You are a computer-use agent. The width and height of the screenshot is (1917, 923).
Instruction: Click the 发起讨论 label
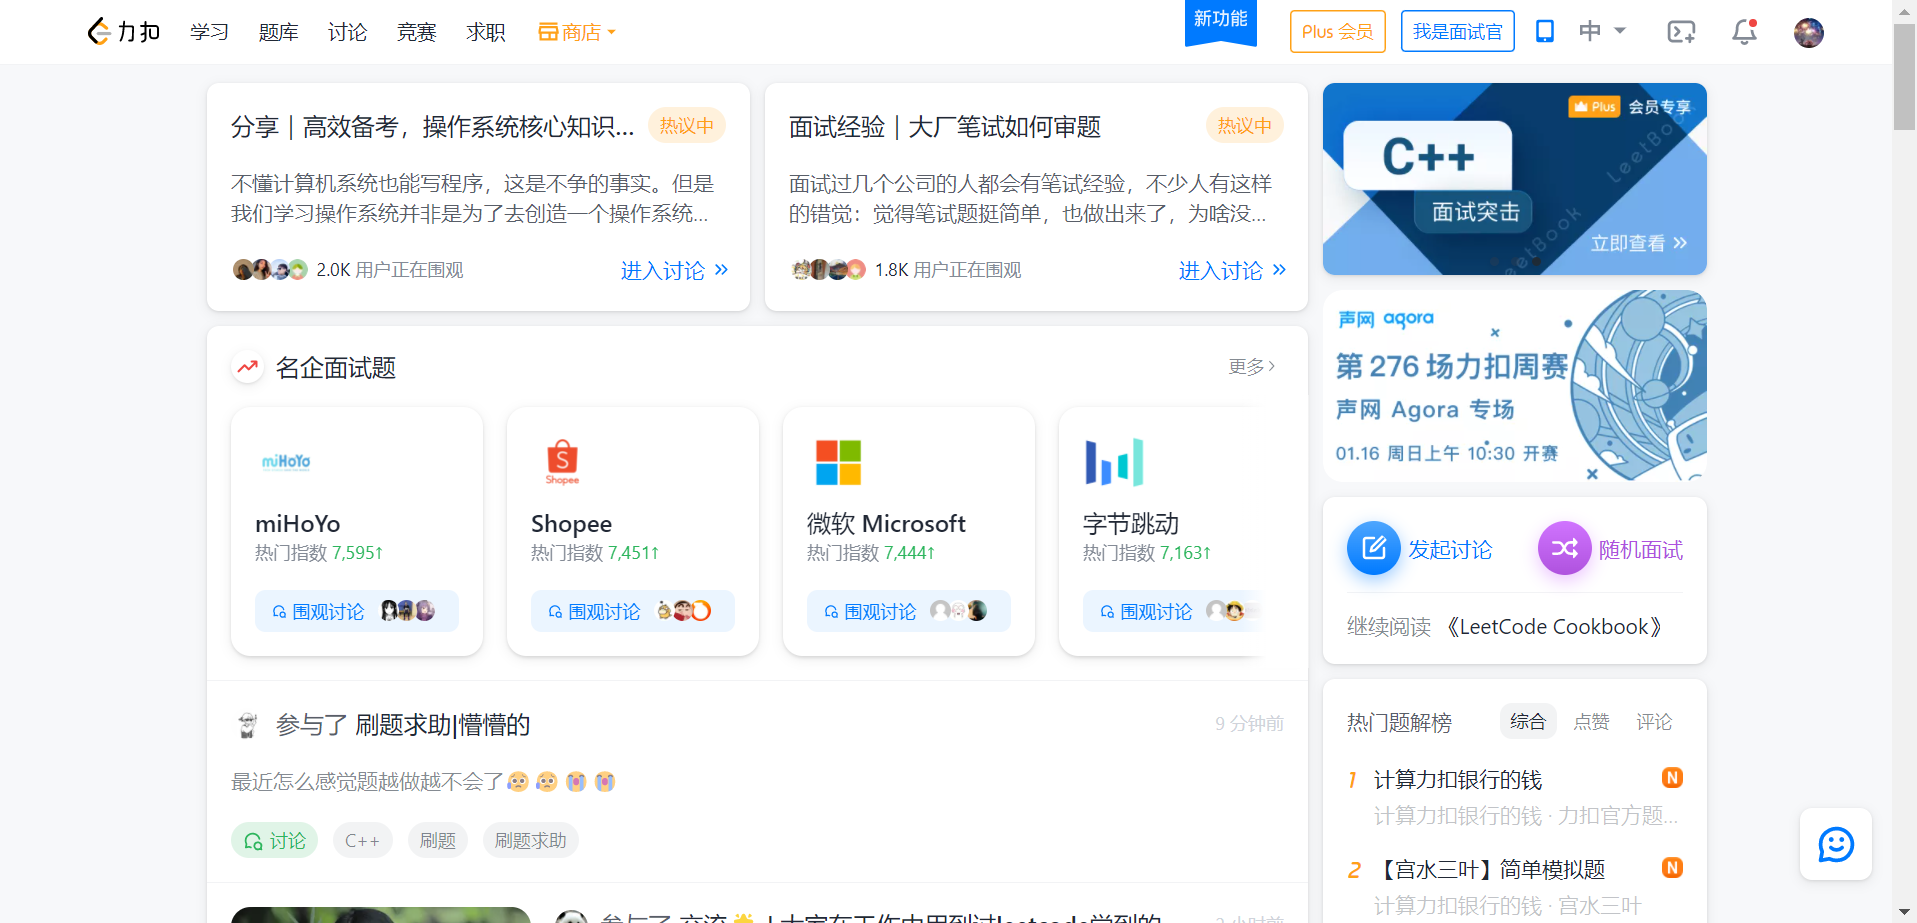click(1450, 549)
